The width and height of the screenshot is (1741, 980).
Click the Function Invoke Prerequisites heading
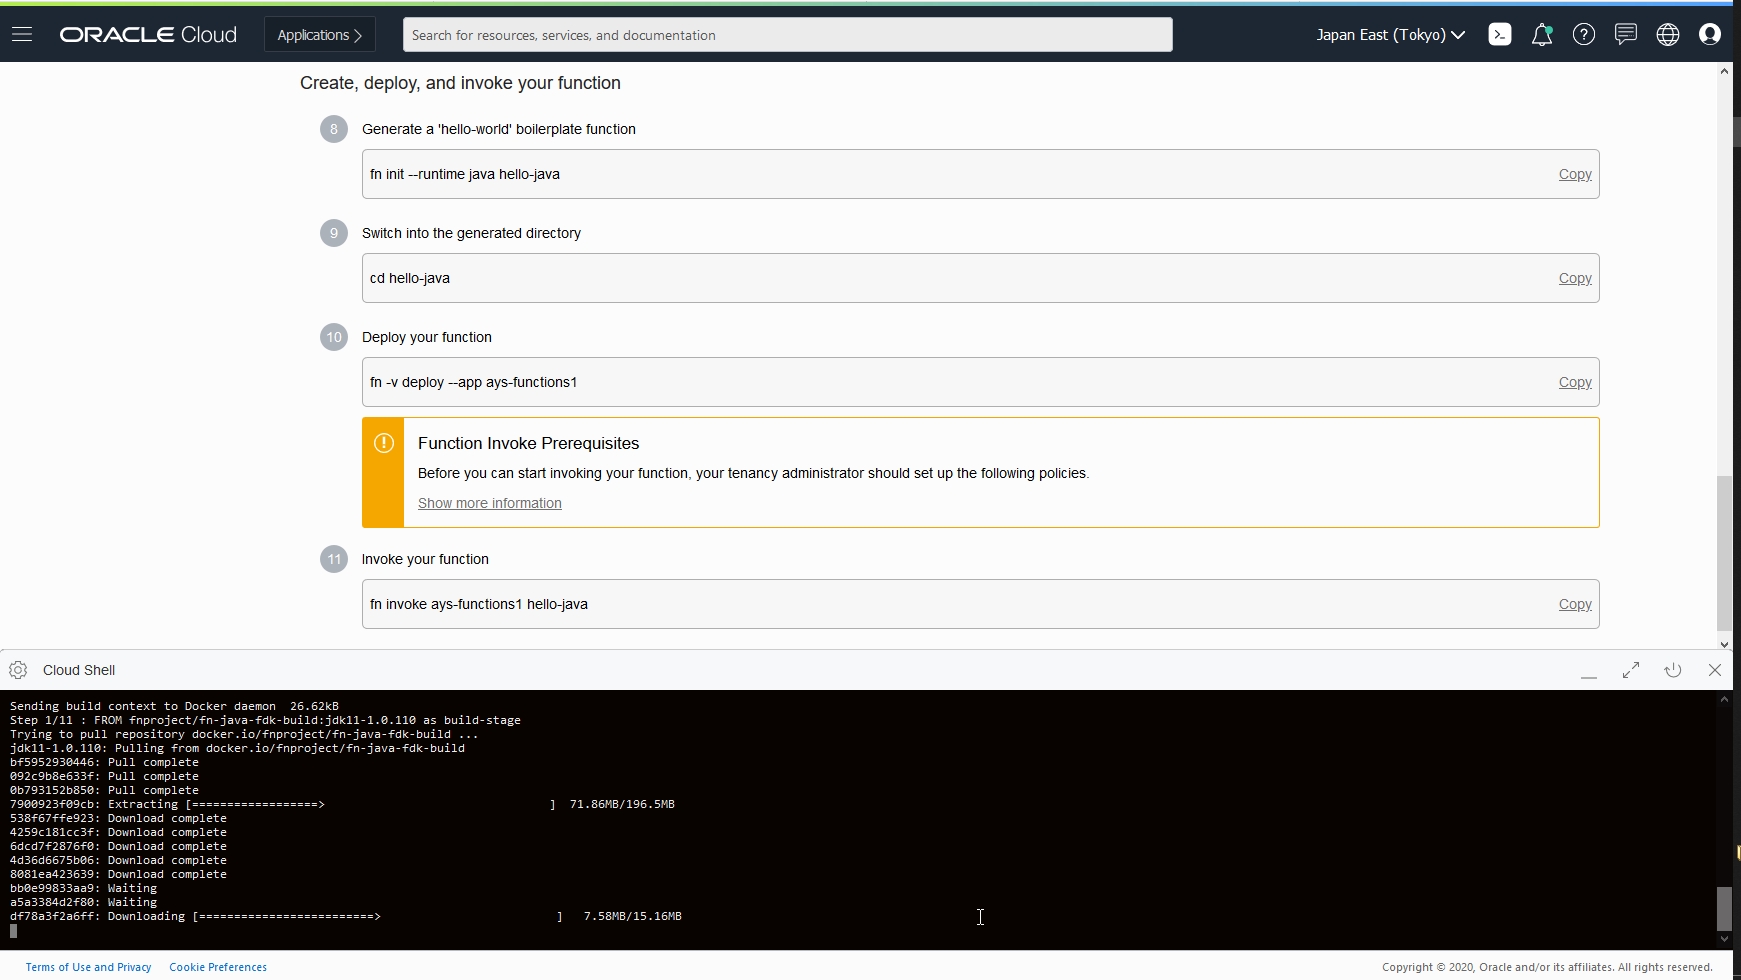pyautogui.click(x=528, y=443)
